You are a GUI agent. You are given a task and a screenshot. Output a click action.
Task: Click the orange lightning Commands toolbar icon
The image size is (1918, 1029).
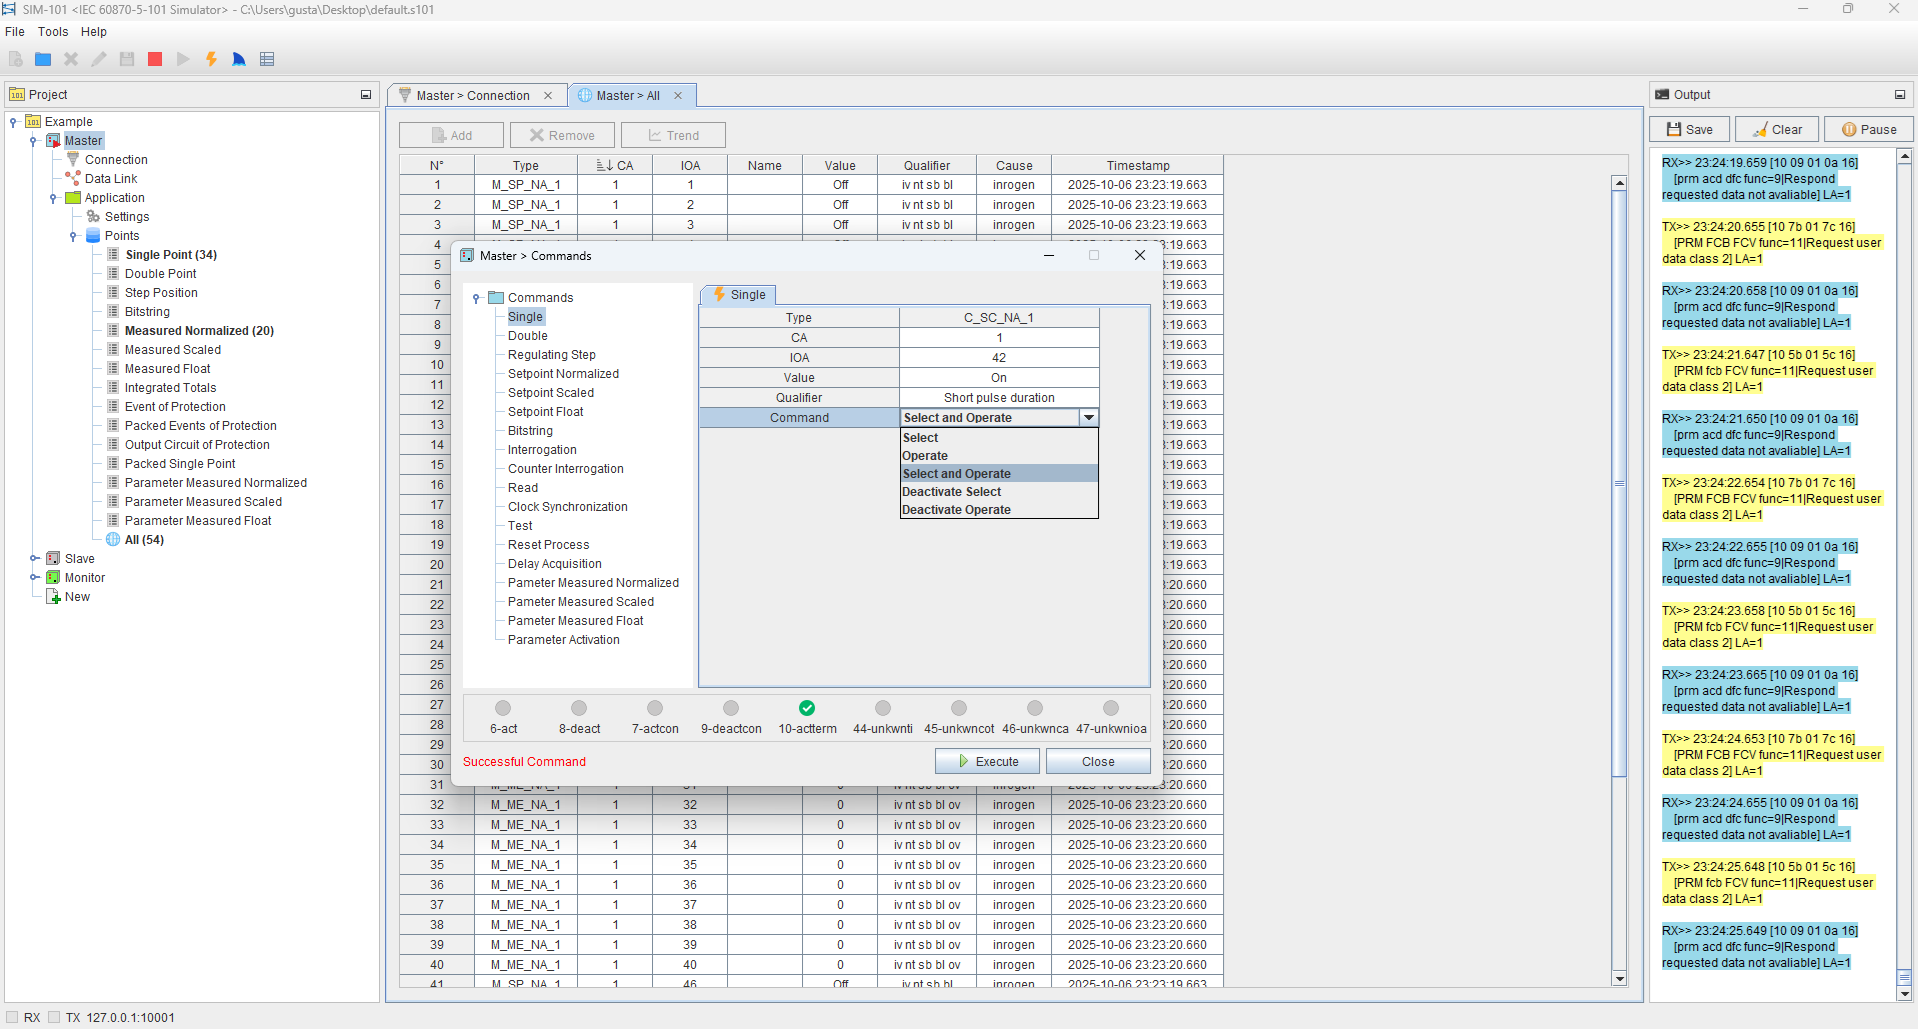[211, 59]
